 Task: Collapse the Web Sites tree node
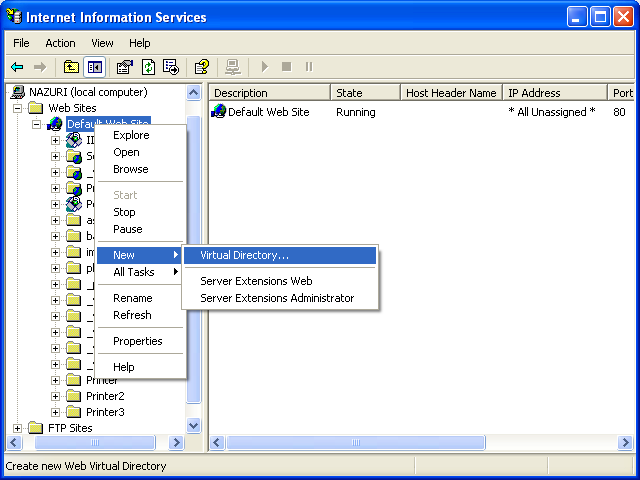pos(17,108)
